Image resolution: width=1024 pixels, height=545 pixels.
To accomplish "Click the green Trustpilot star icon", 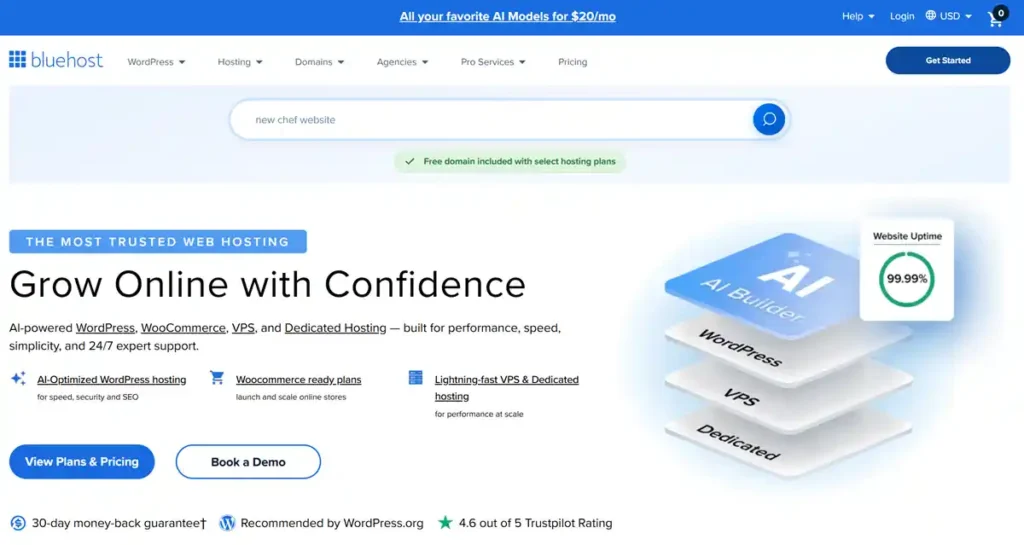I will coord(445,522).
